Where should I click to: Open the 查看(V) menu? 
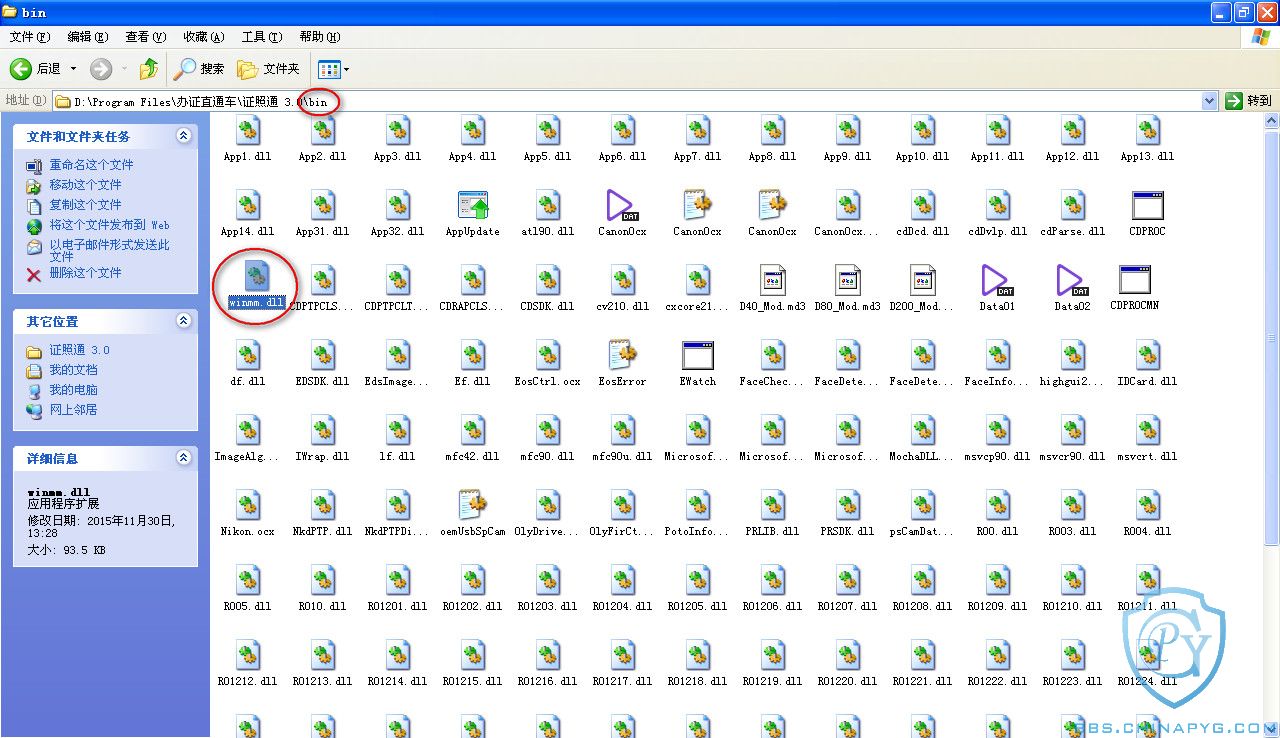146,37
